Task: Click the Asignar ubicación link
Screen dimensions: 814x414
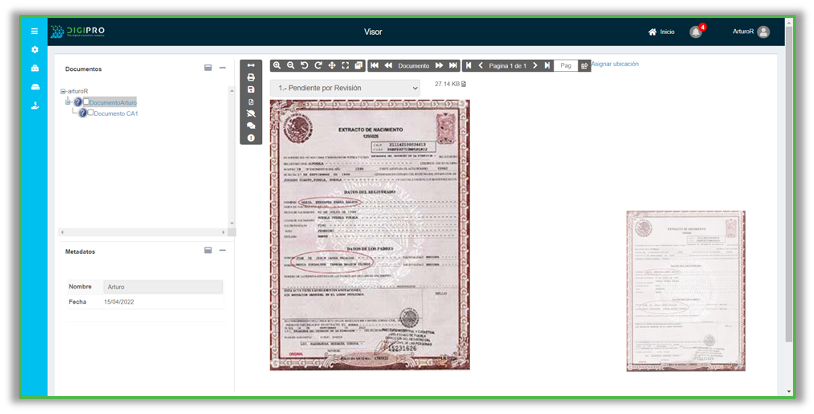Action: [x=615, y=64]
